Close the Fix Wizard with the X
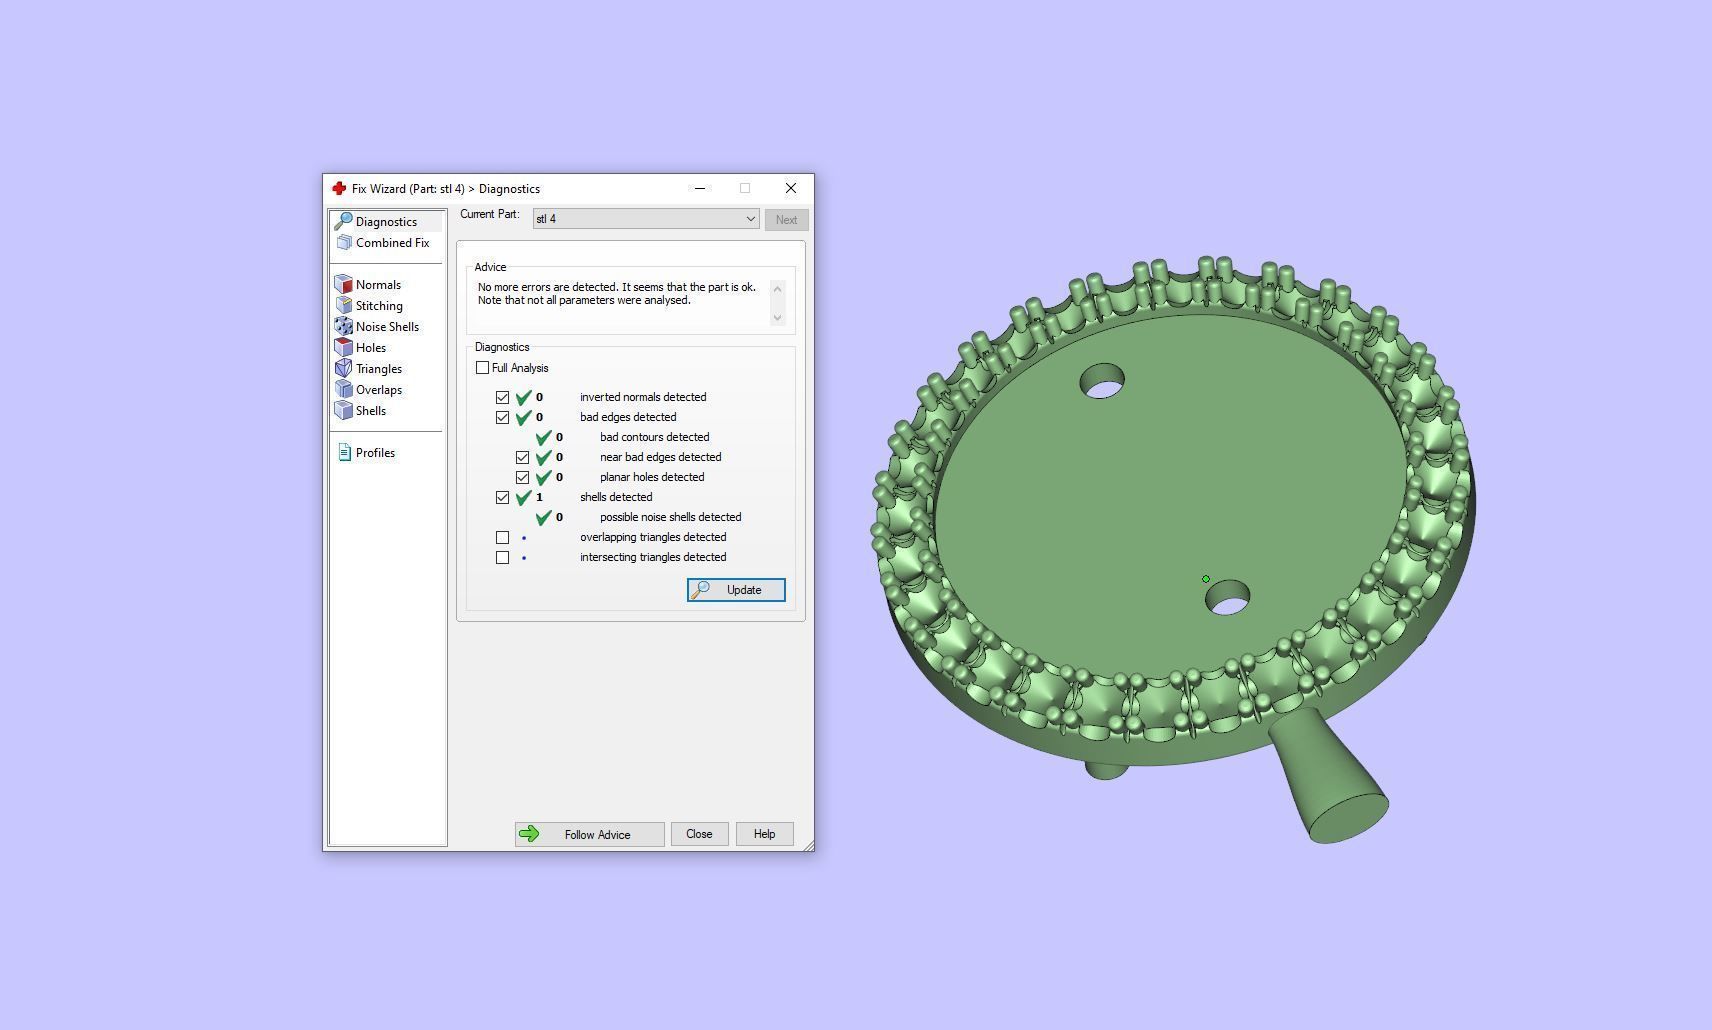 [791, 188]
